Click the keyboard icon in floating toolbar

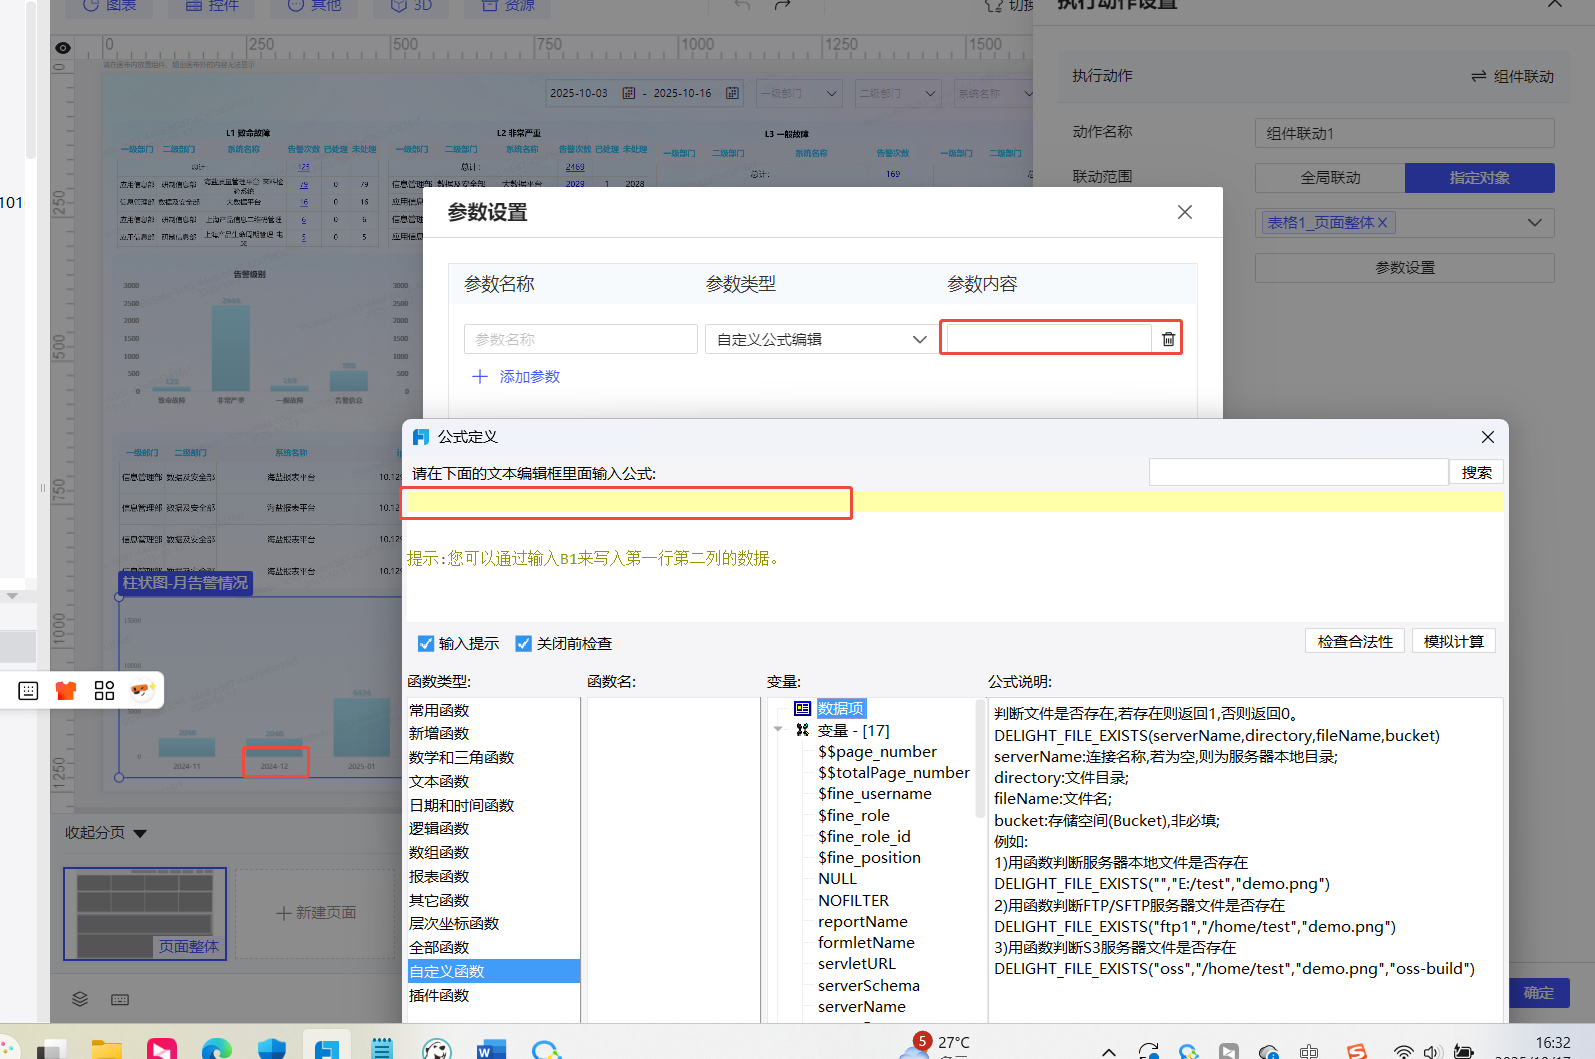coord(28,691)
